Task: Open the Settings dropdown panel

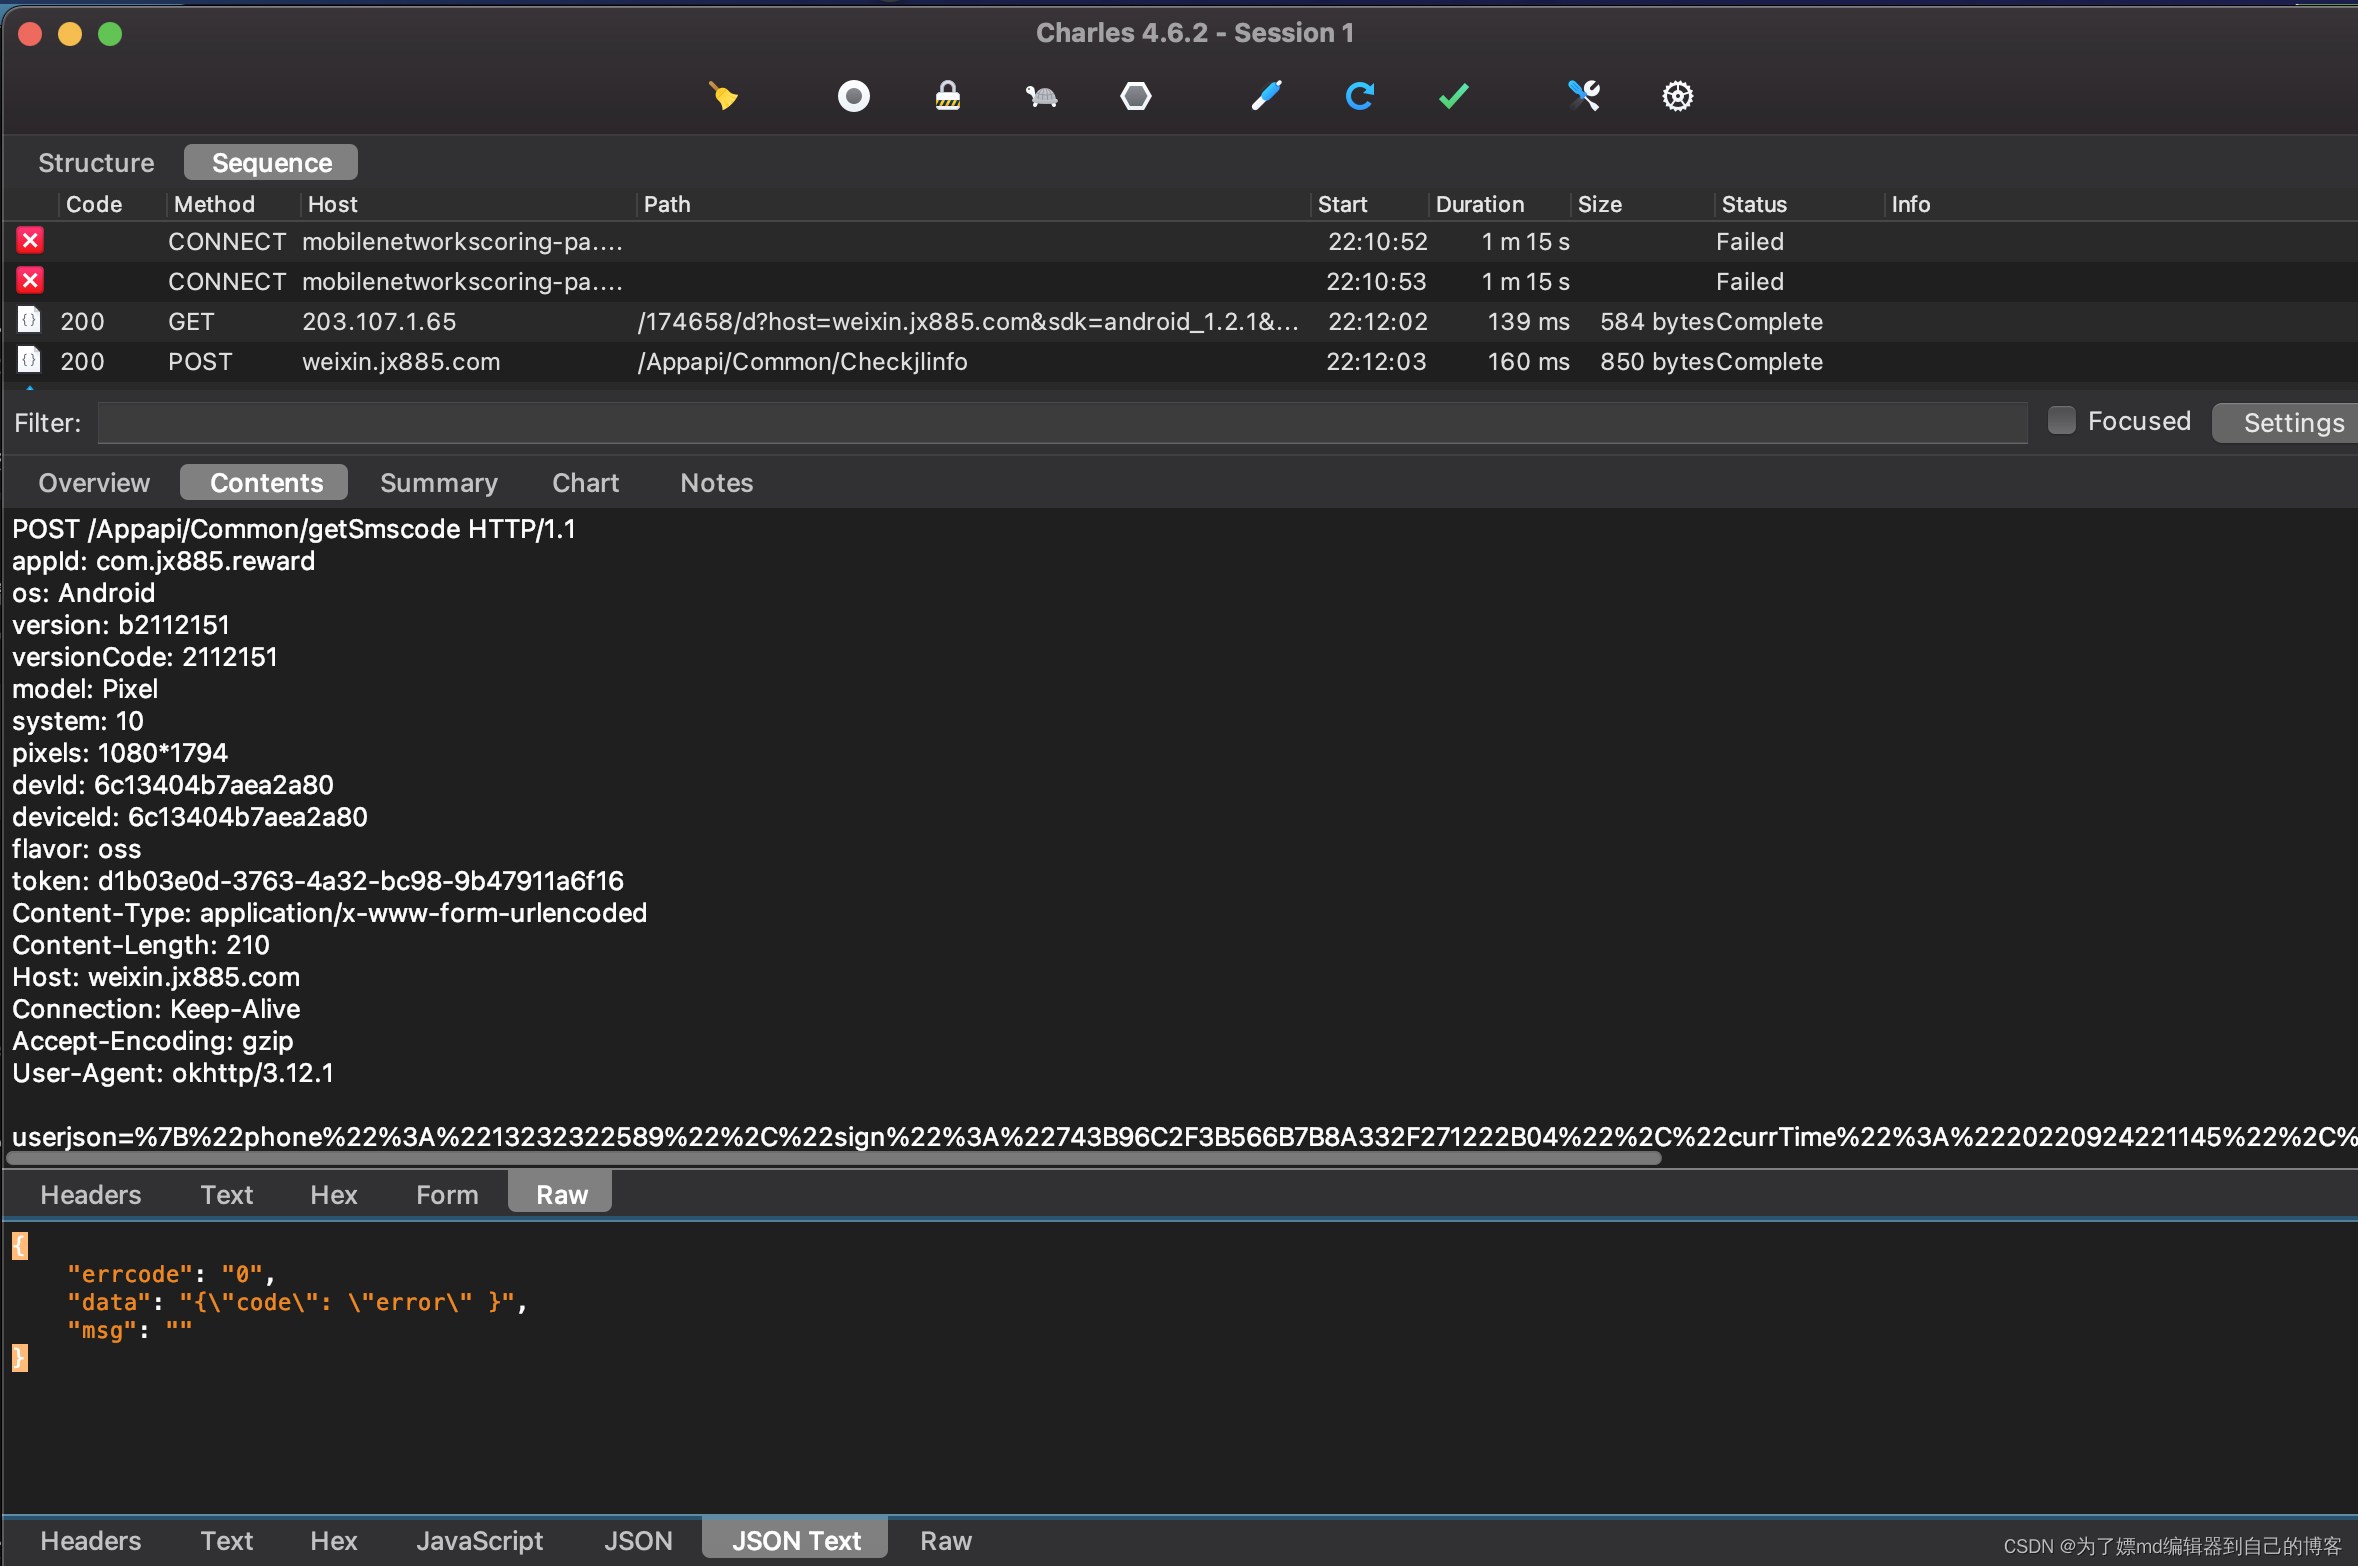Action: click(2292, 421)
